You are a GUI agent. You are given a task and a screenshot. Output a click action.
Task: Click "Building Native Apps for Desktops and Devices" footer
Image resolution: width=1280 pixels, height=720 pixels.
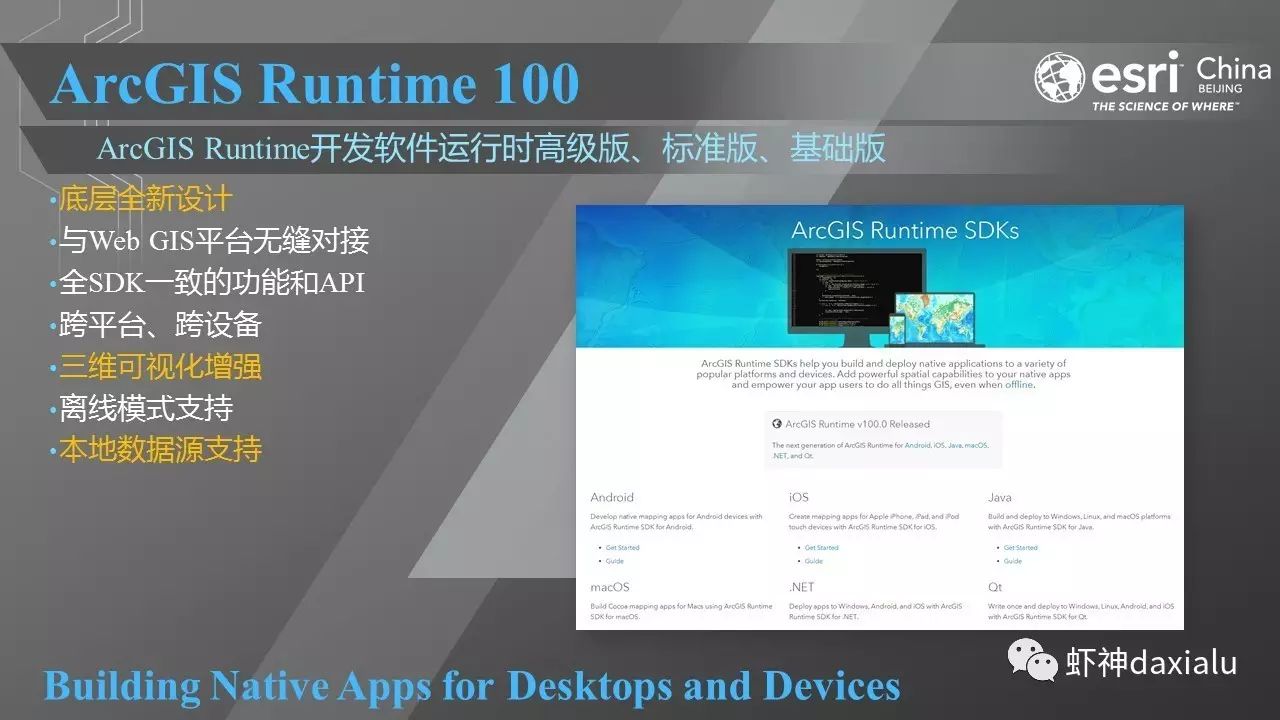[x=472, y=686]
